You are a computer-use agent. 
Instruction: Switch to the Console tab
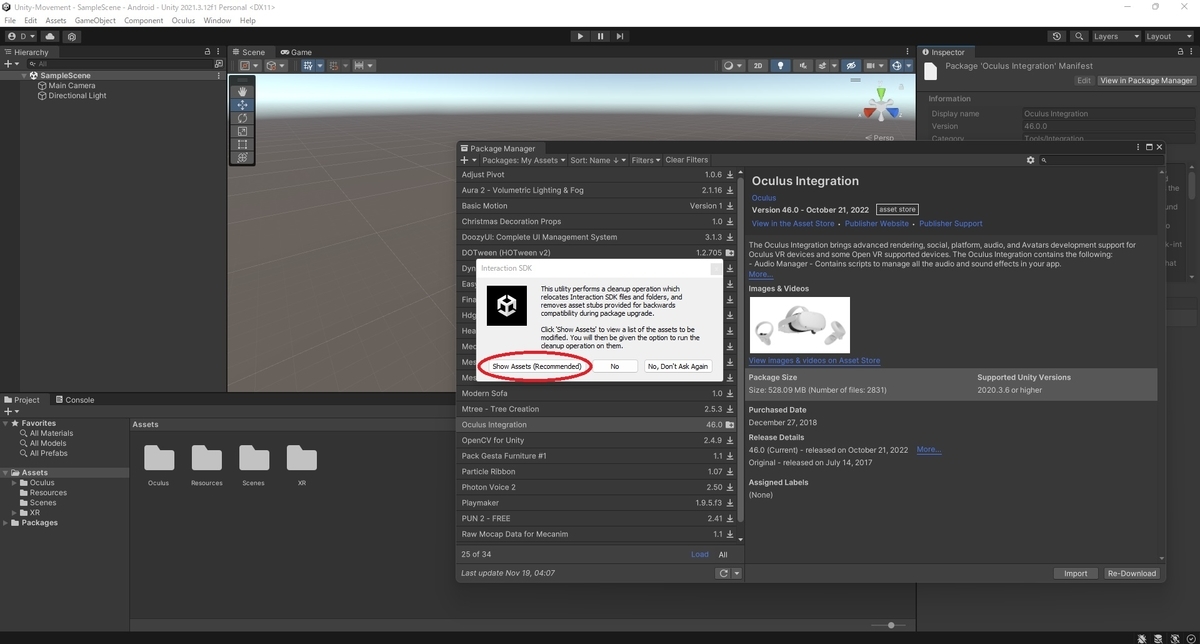pyautogui.click(x=73, y=400)
